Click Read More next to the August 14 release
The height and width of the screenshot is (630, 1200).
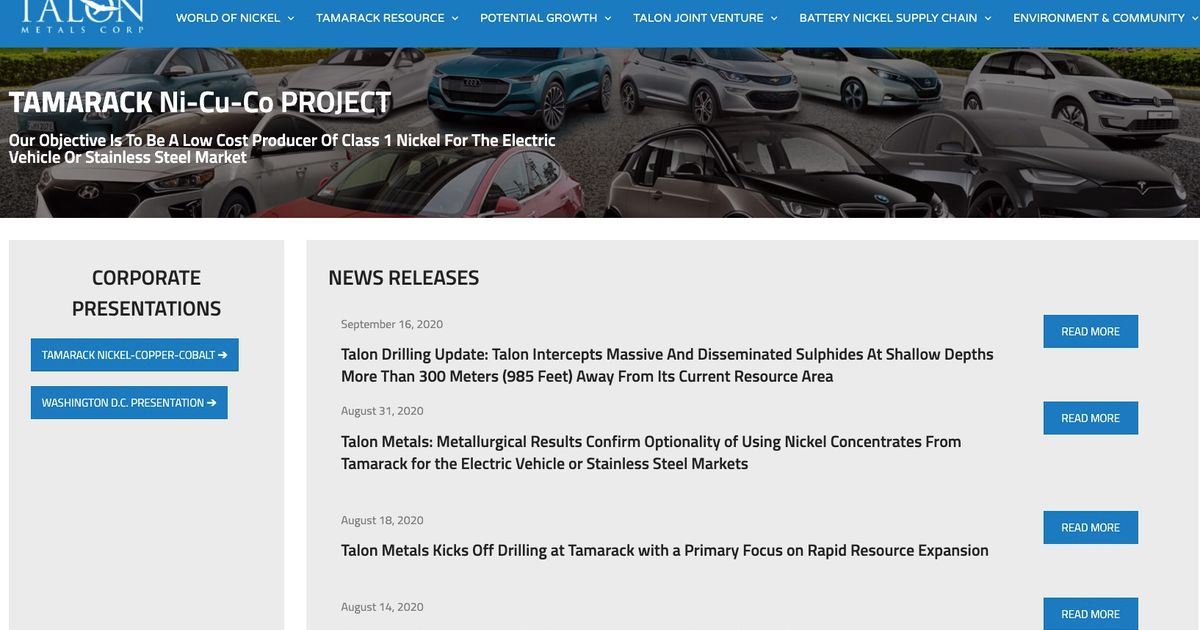1090,614
